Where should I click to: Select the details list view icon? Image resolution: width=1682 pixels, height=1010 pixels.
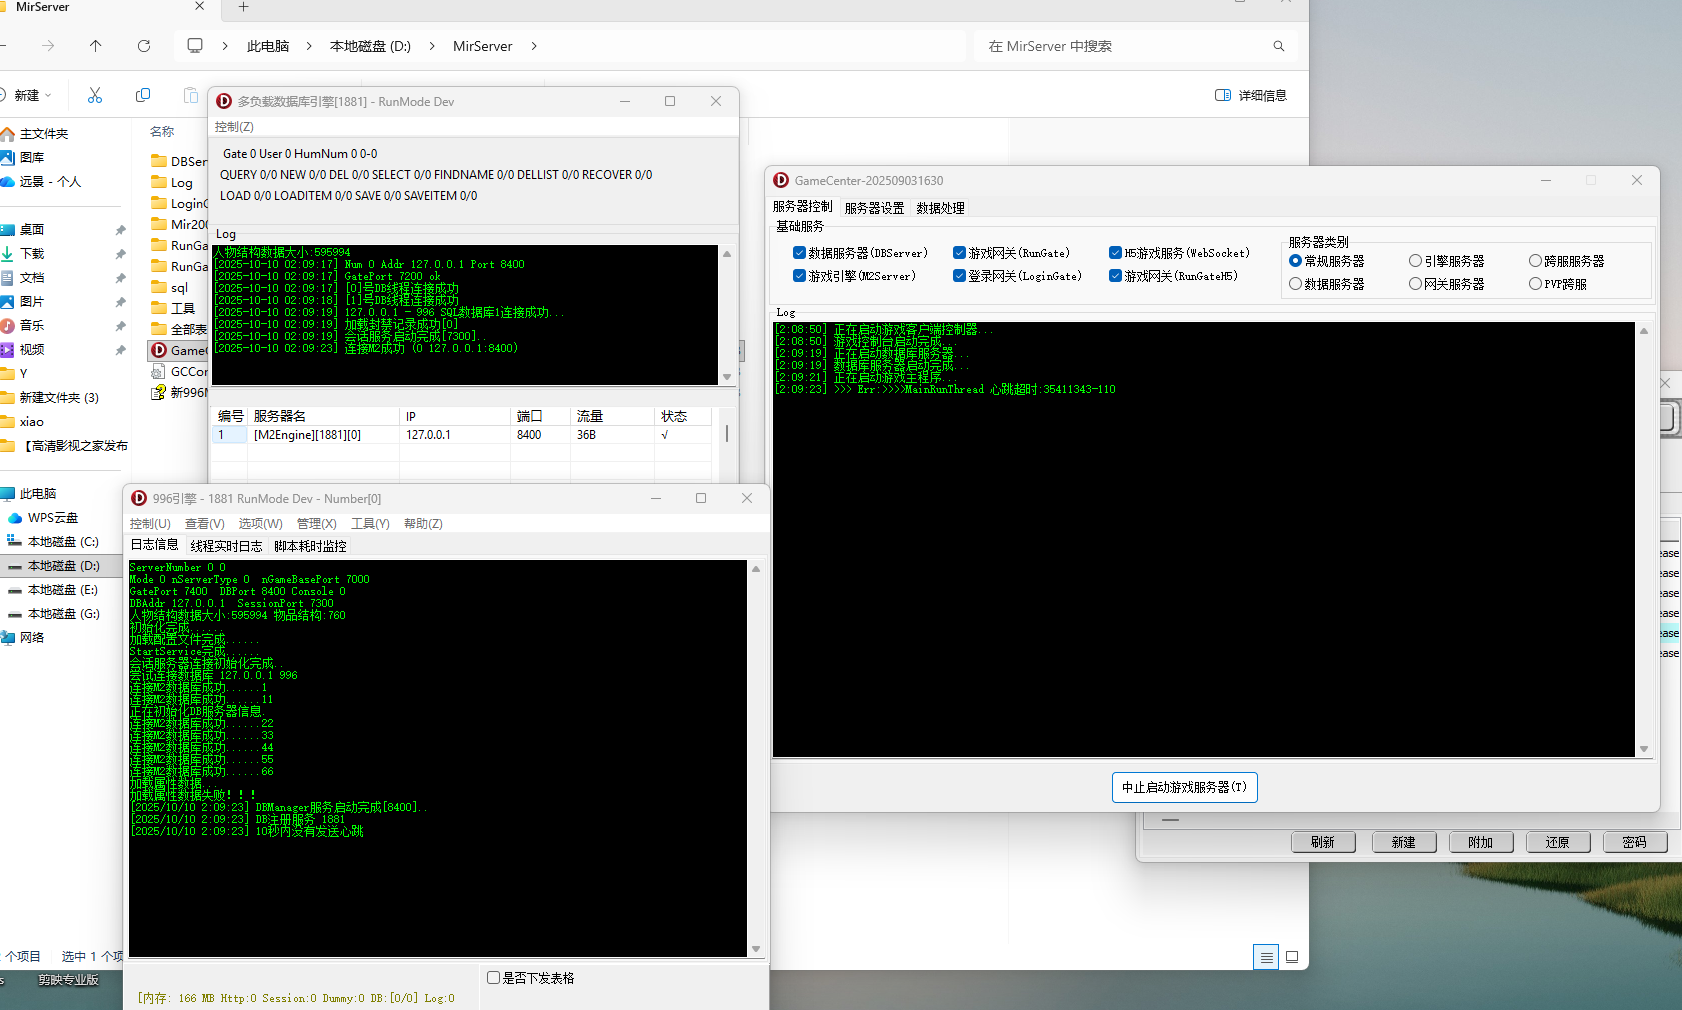click(1266, 957)
